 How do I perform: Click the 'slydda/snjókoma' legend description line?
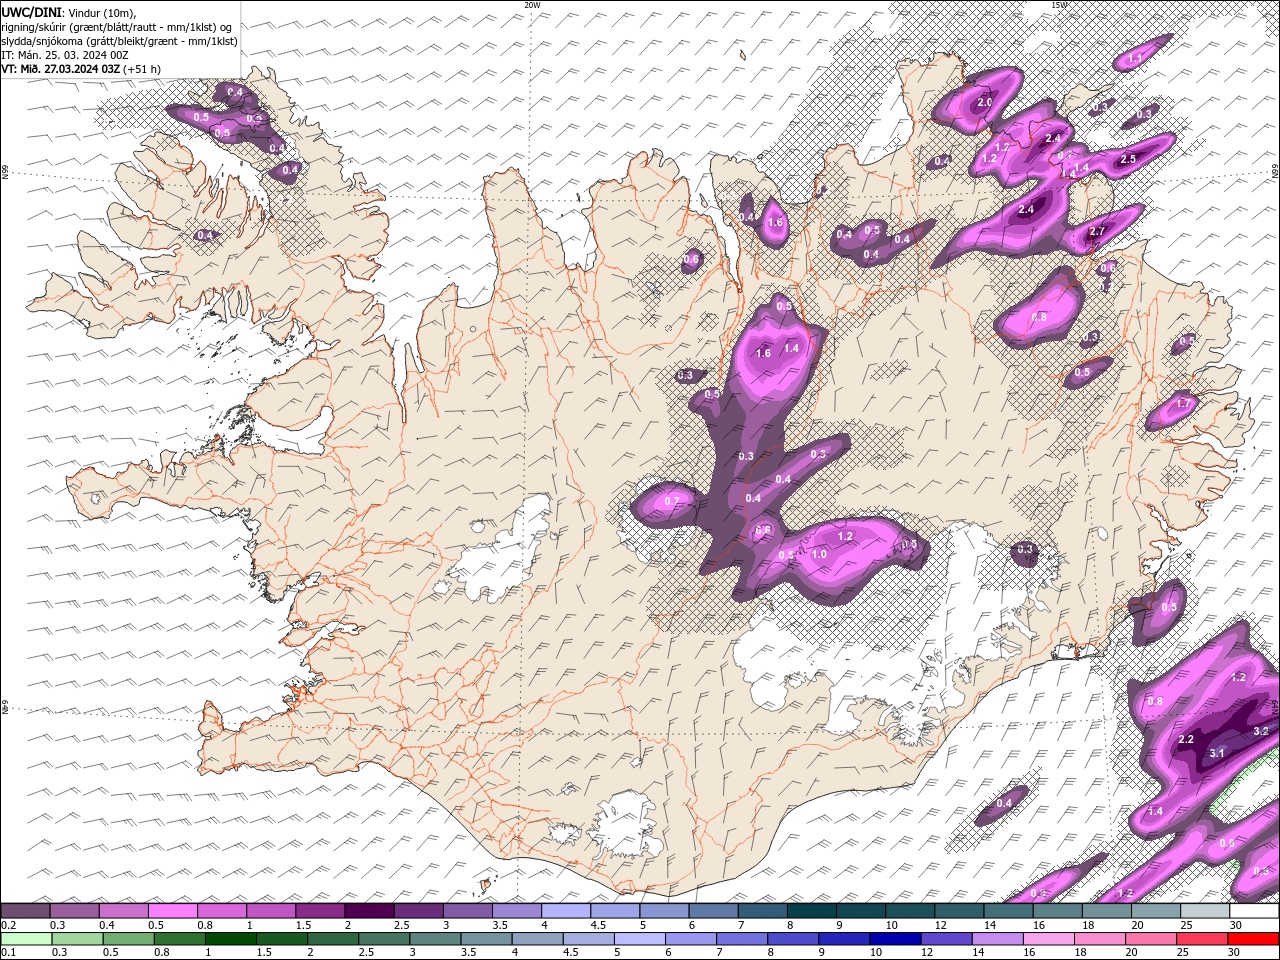click(119, 41)
